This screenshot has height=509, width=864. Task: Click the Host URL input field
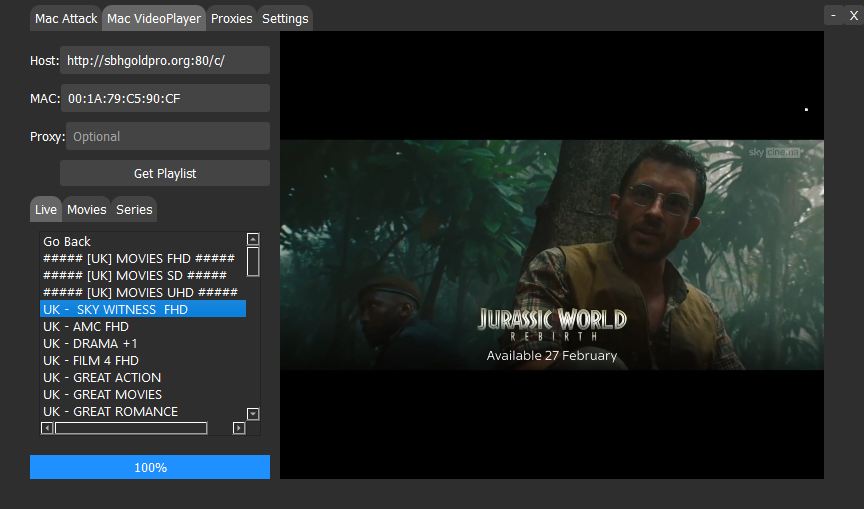[x=165, y=60]
